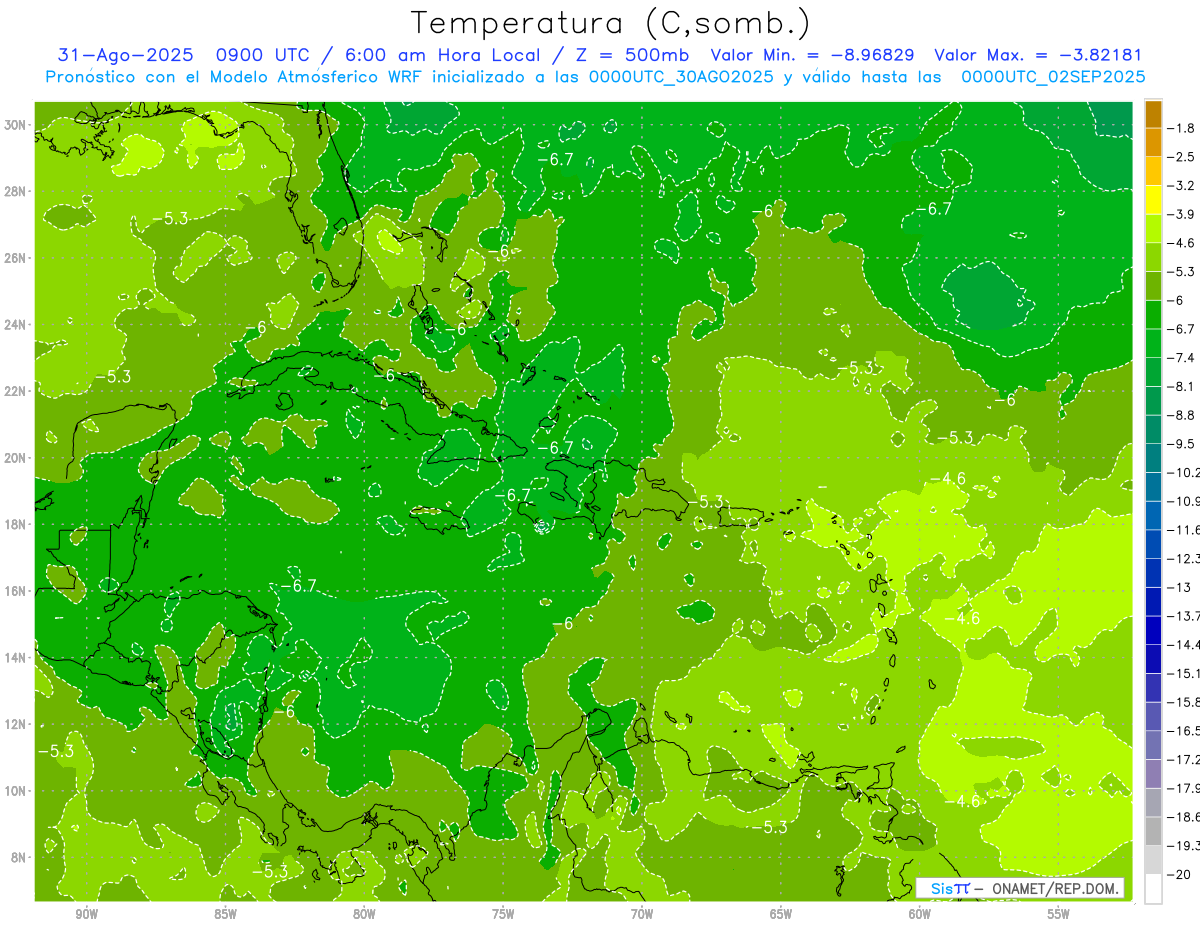Click the '-11.6' colorbar label
This screenshot has height=927, width=1200.
tap(1183, 530)
